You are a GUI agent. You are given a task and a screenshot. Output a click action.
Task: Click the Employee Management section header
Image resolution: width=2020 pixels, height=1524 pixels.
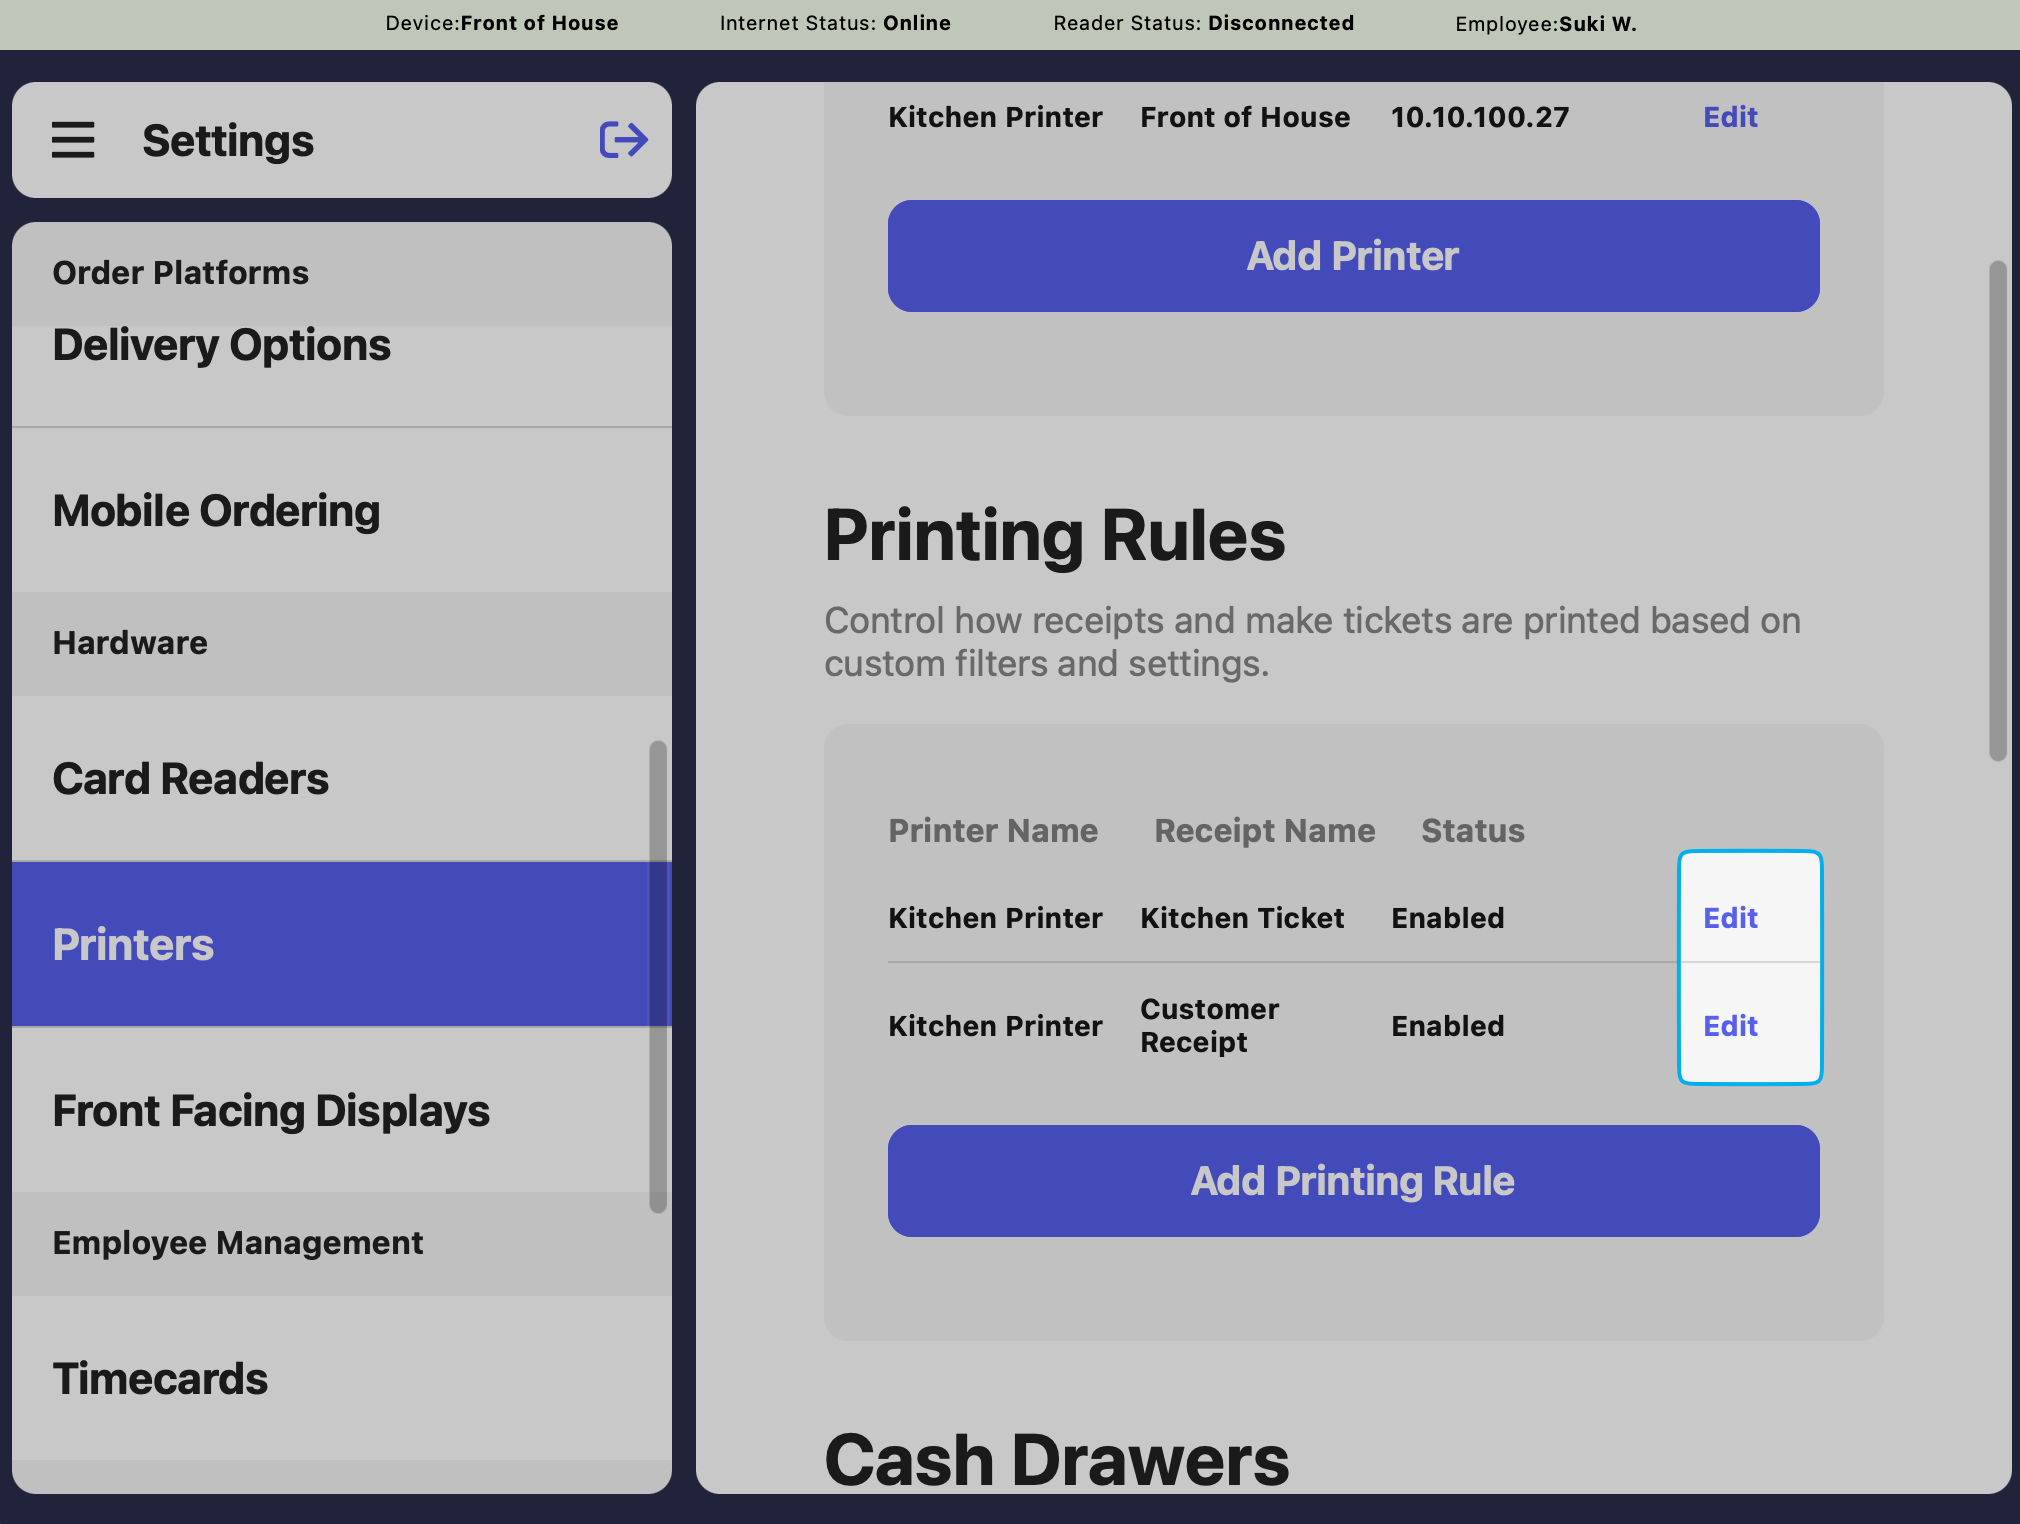[x=238, y=1243]
